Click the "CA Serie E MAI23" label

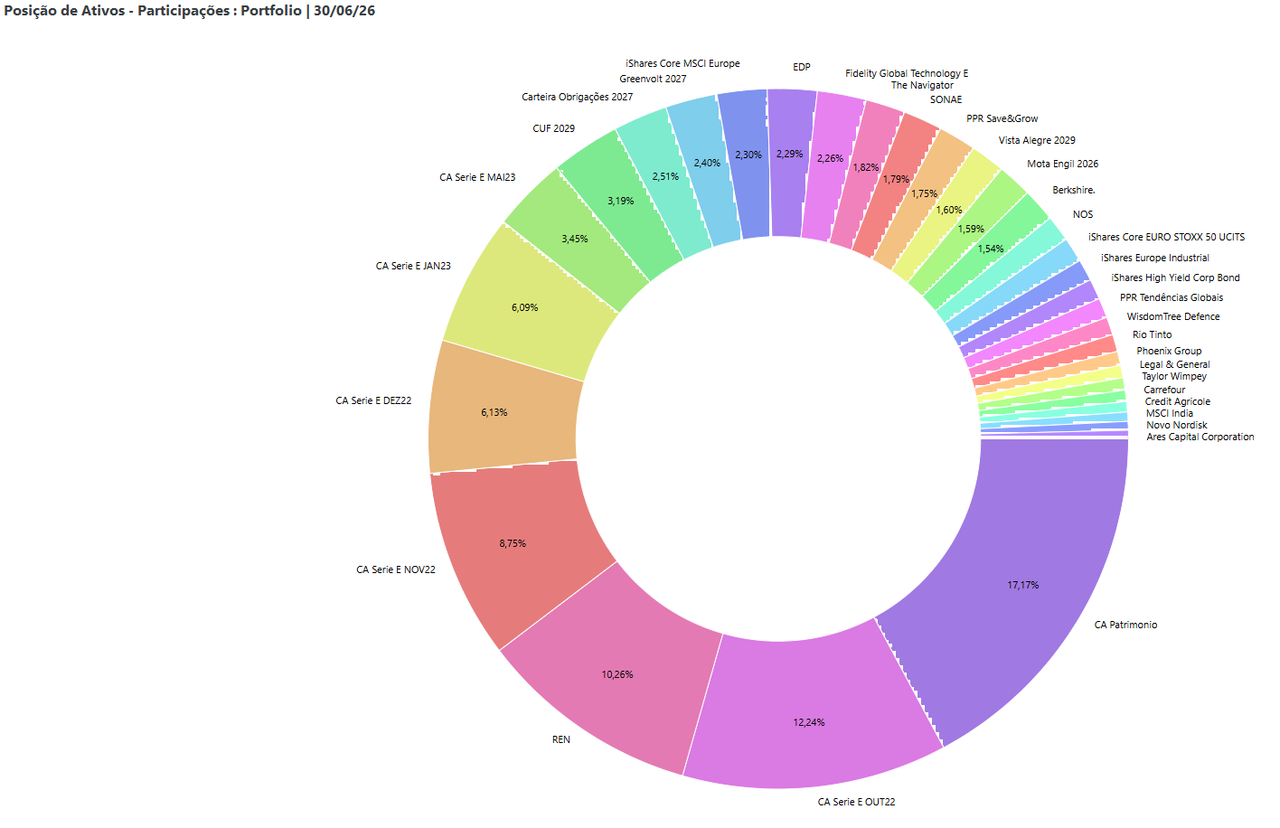(478, 177)
